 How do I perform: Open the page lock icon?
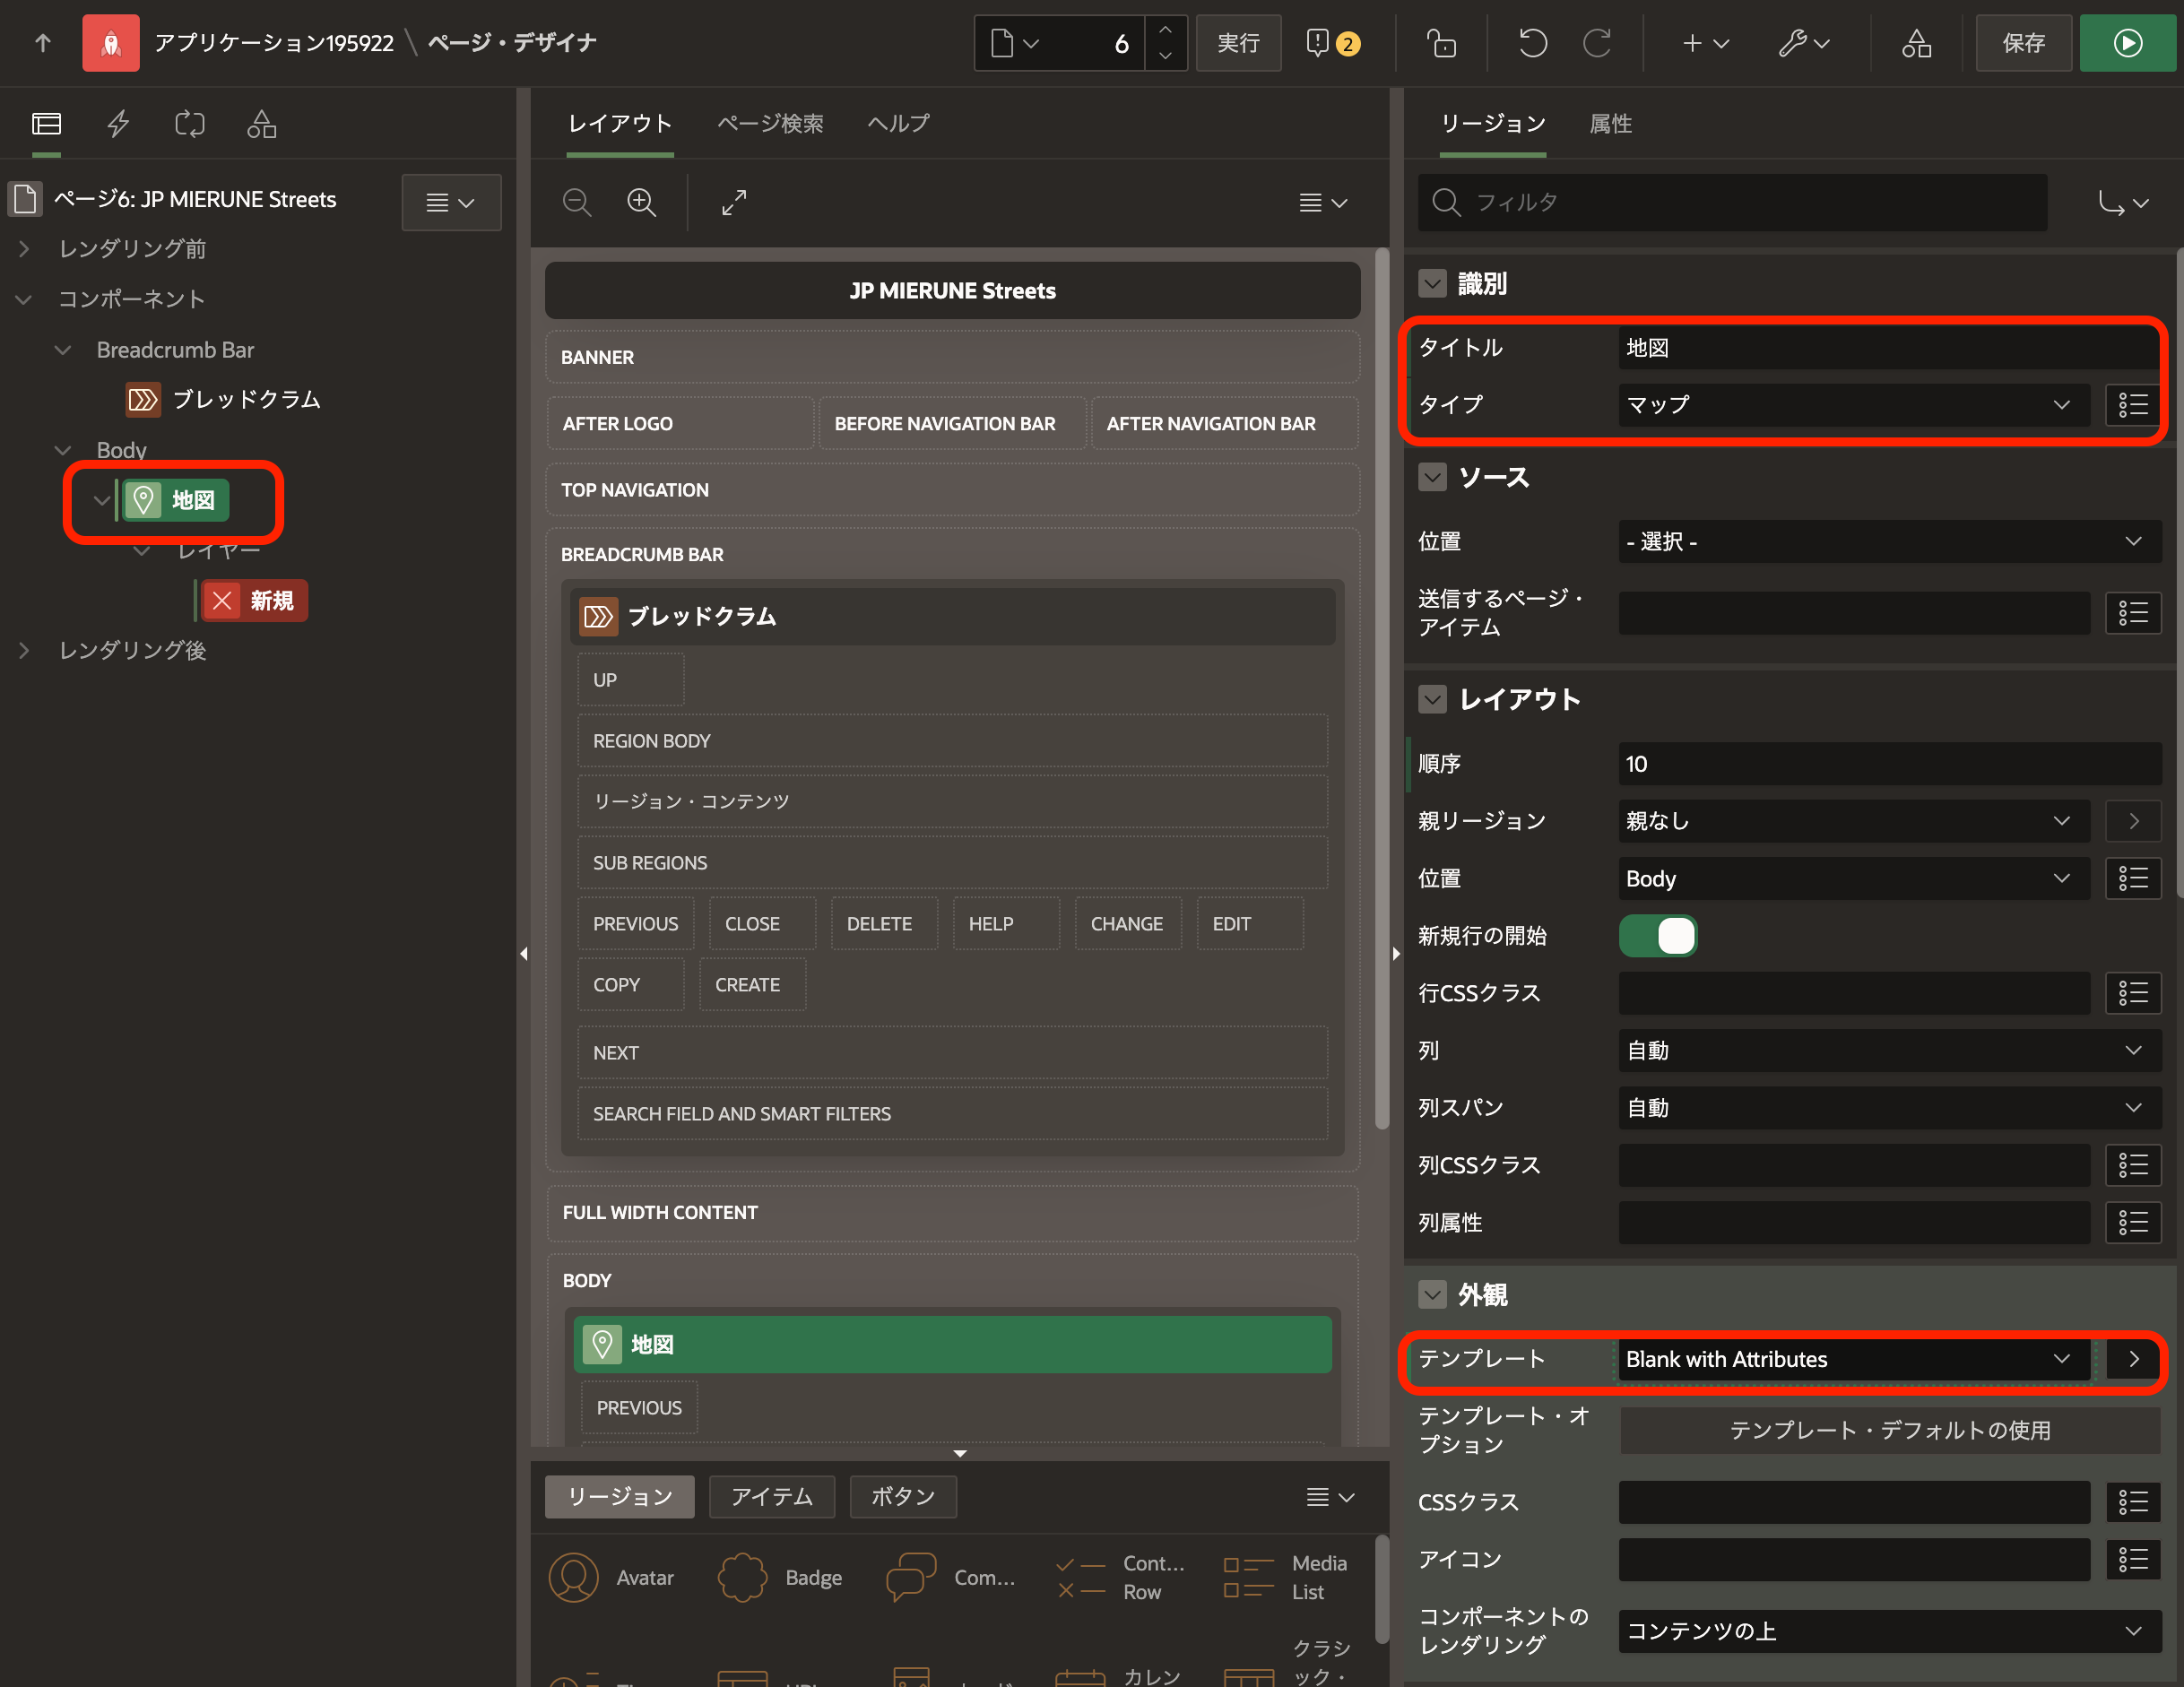click(1440, 43)
